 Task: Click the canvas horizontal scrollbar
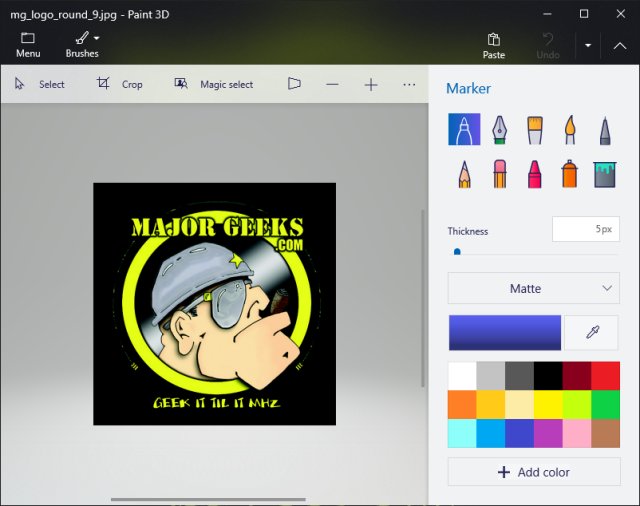pyautogui.click(x=208, y=499)
